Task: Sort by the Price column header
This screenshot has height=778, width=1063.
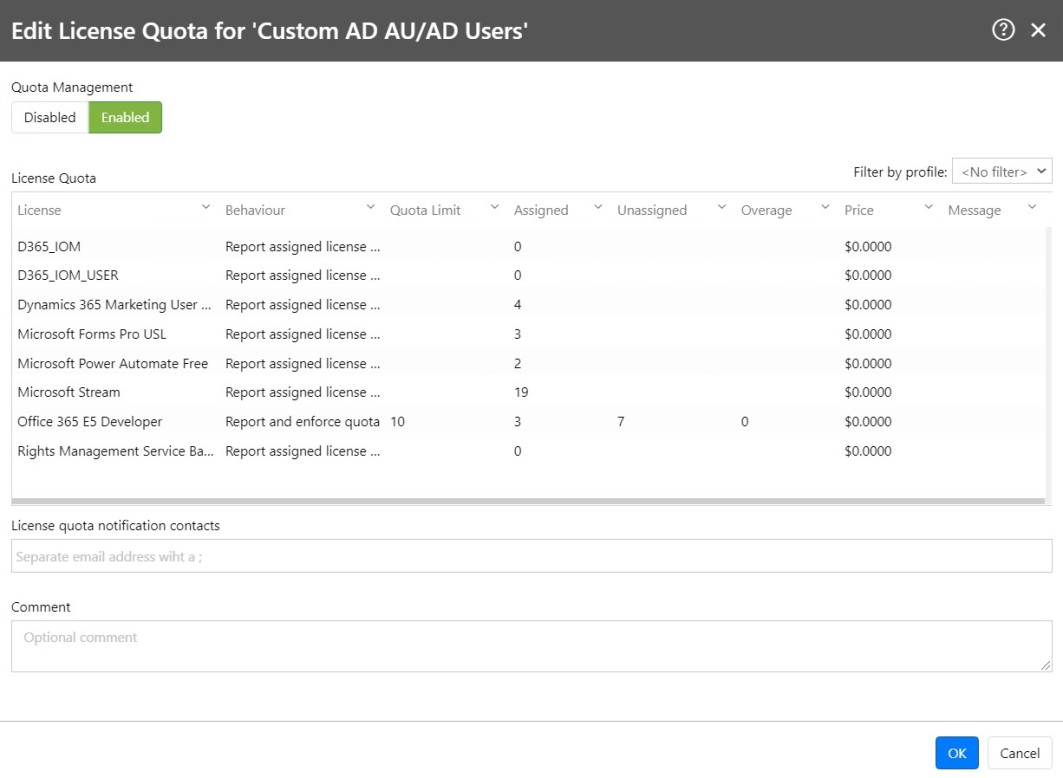Action: pyautogui.click(x=858, y=210)
